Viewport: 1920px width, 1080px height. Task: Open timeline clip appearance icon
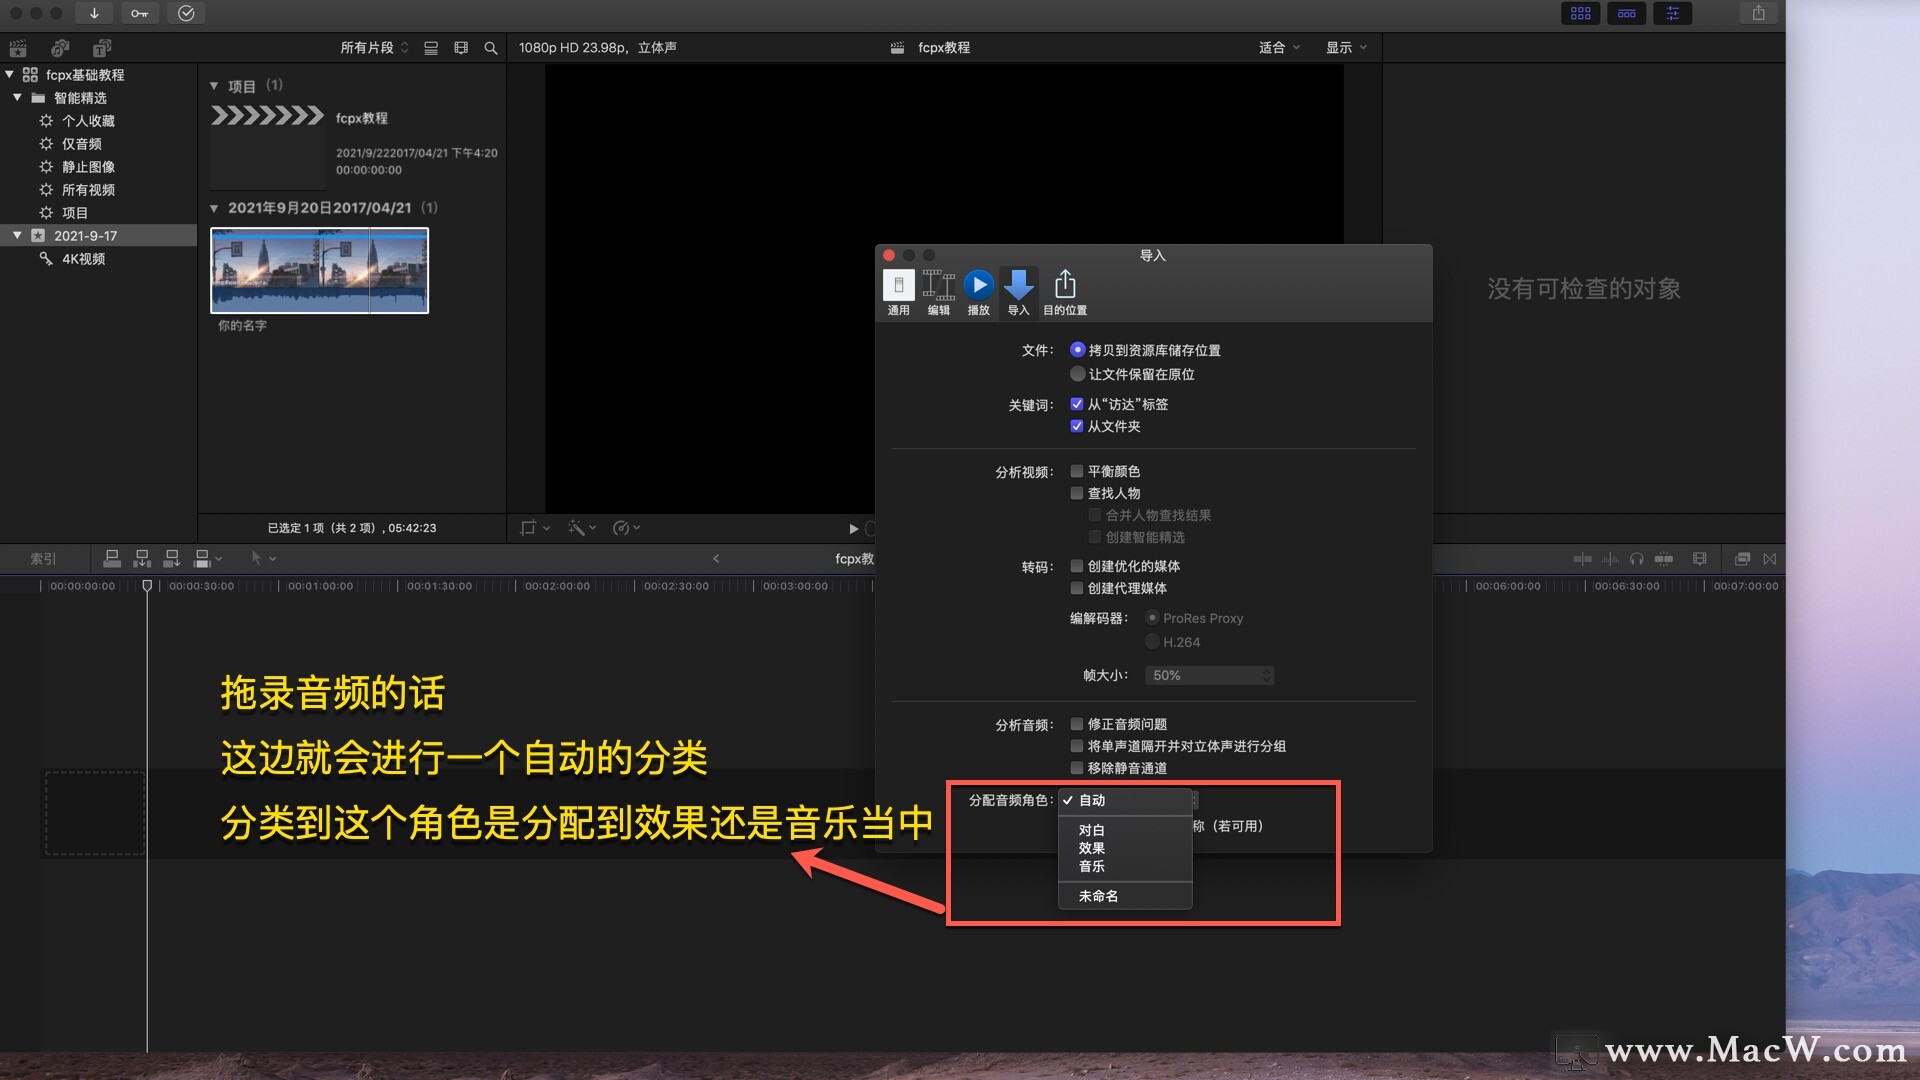1699,559
